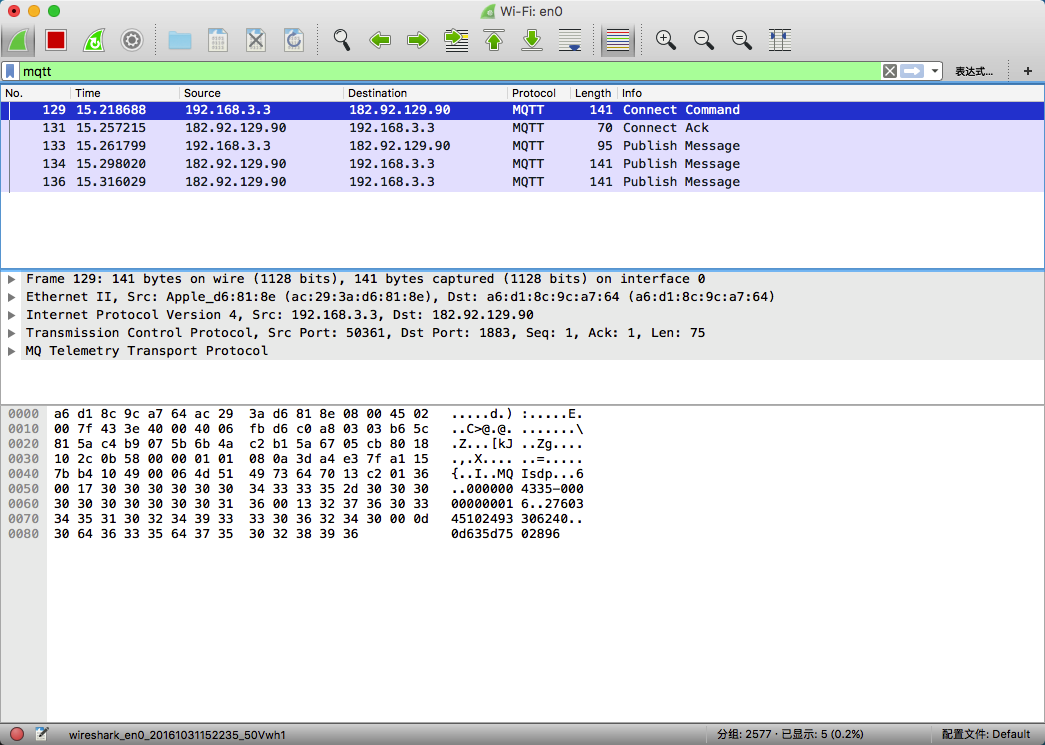This screenshot has width=1045, height=745.
Task: Open the Expression (表达式) dialog
Action: tap(974, 71)
